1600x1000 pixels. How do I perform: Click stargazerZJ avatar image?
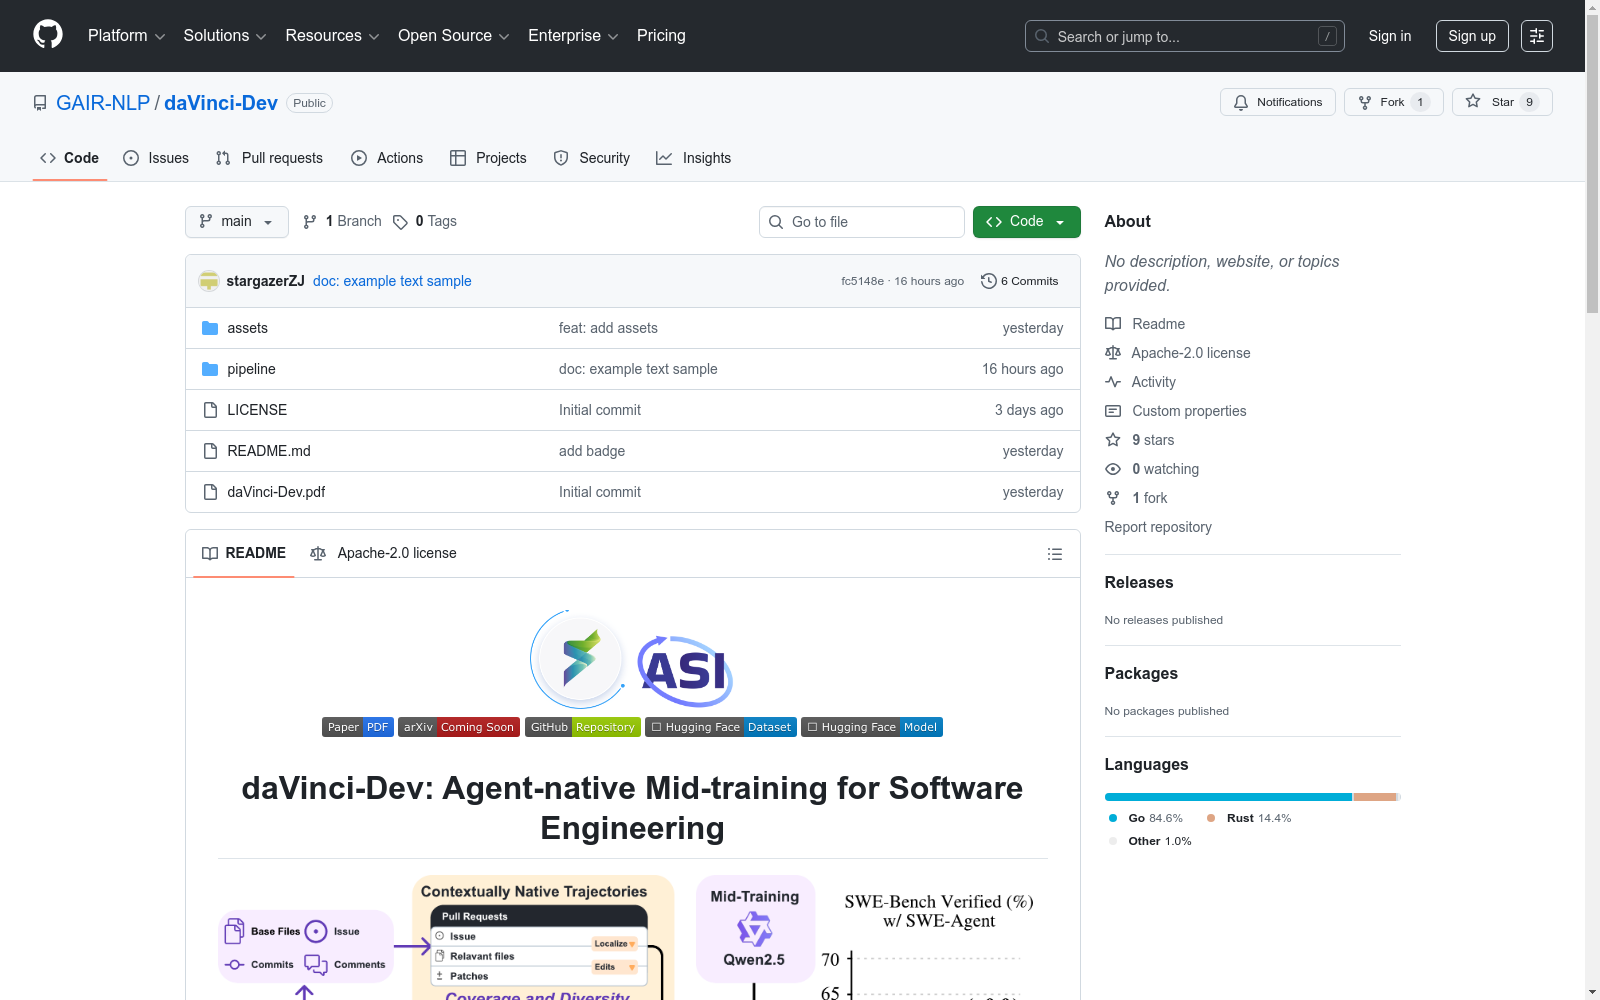coord(209,281)
